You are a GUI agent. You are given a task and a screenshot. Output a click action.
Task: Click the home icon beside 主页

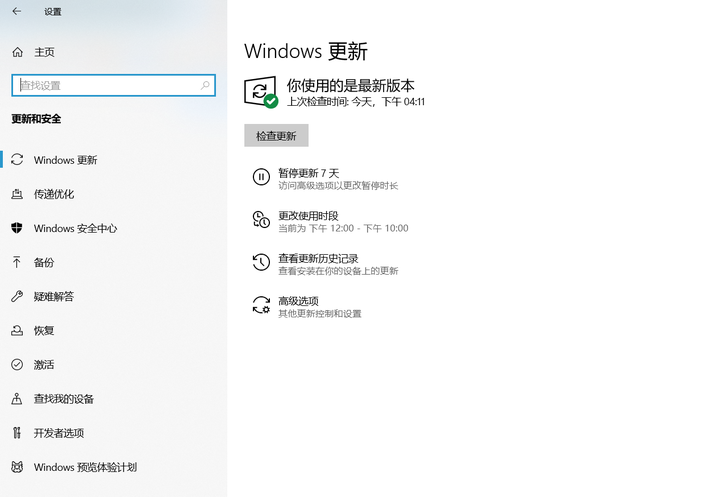tap(17, 52)
